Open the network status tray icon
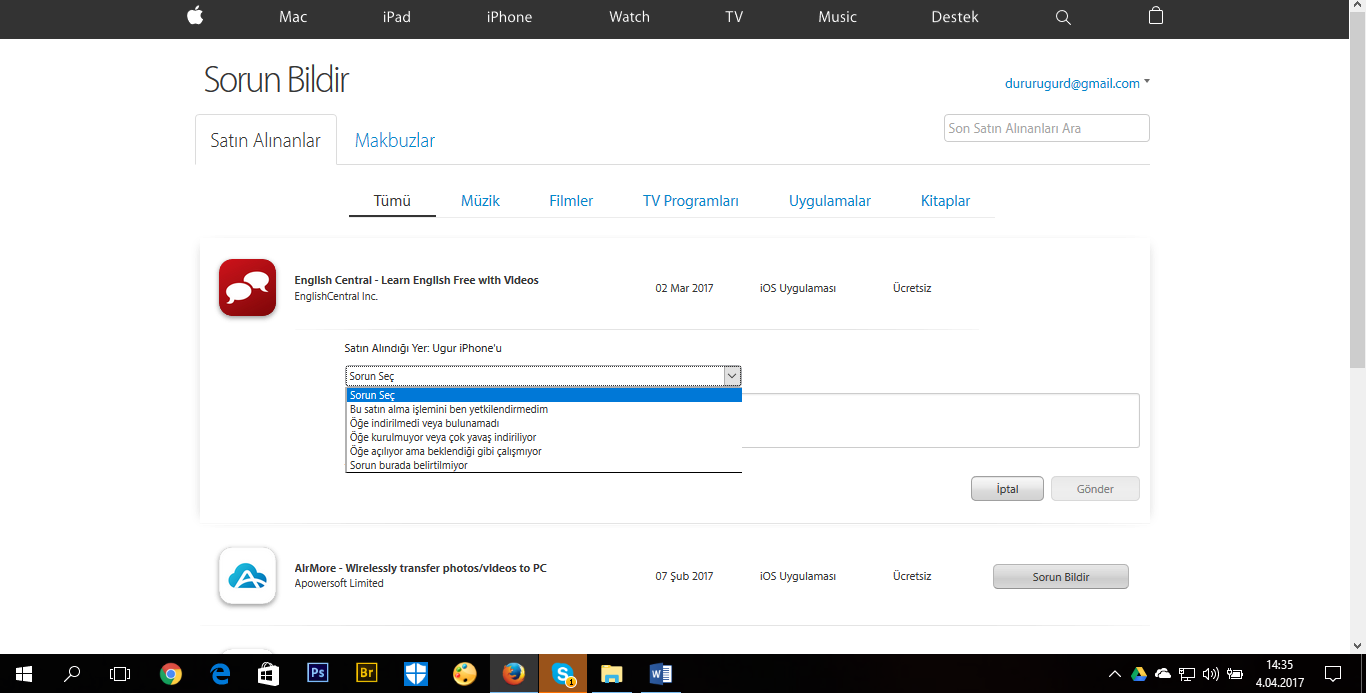1366x693 pixels. coord(1187,674)
